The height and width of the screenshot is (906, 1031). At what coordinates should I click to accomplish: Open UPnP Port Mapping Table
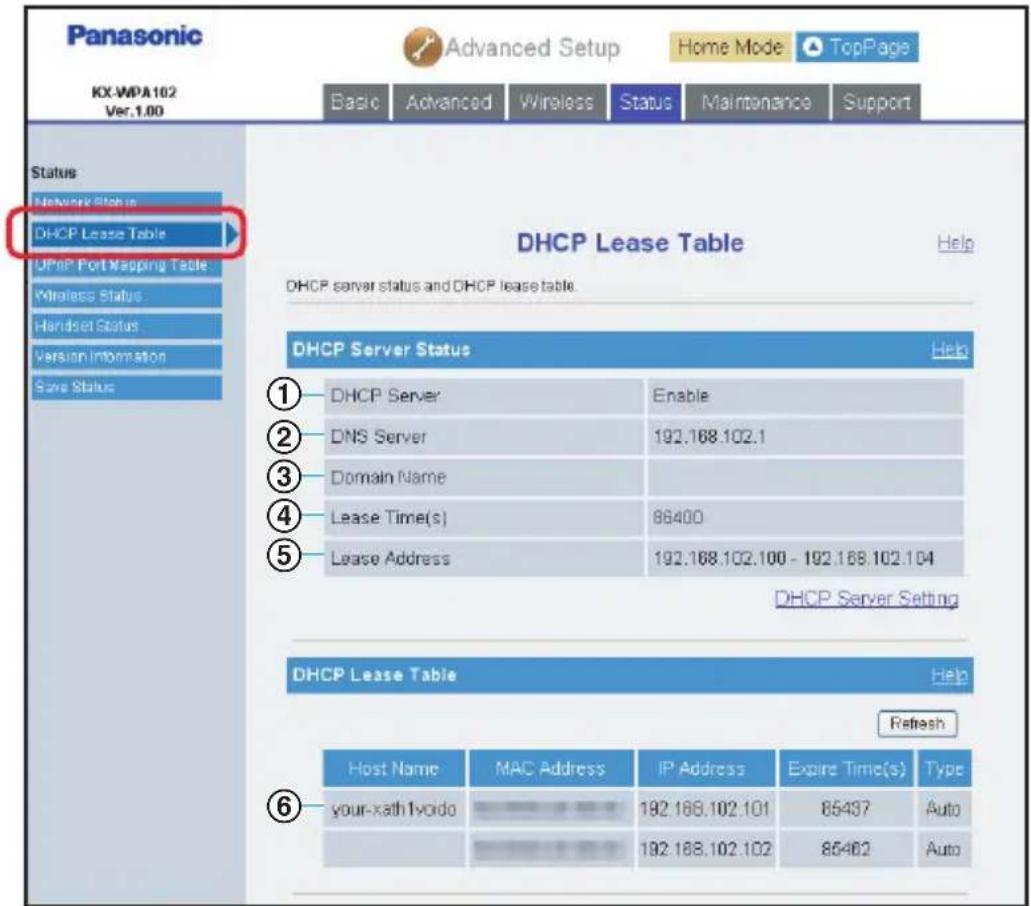coord(126,265)
